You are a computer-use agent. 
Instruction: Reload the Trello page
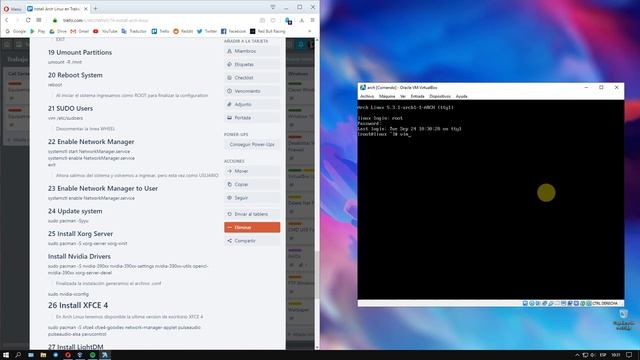(x=28, y=20)
